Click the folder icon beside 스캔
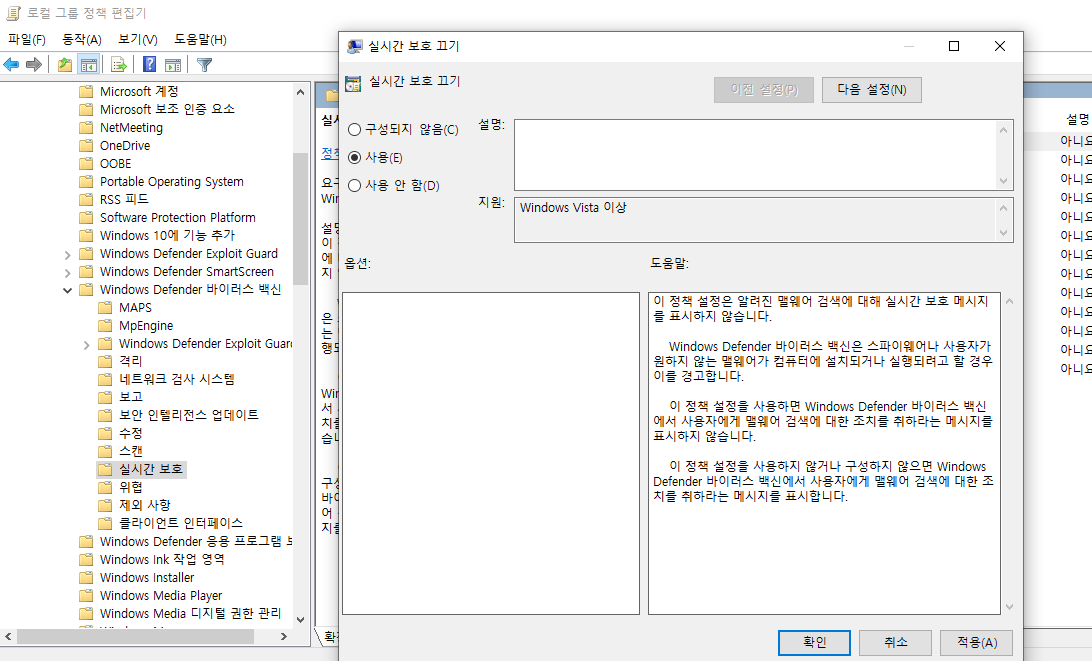The width and height of the screenshot is (1092, 661). click(105, 451)
